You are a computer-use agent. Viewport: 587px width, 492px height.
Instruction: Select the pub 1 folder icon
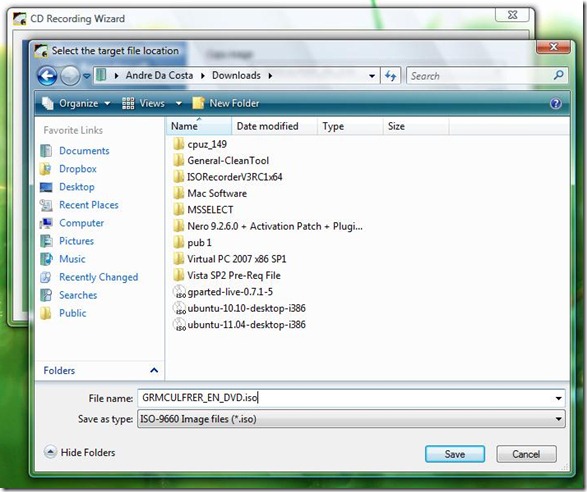(x=179, y=243)
